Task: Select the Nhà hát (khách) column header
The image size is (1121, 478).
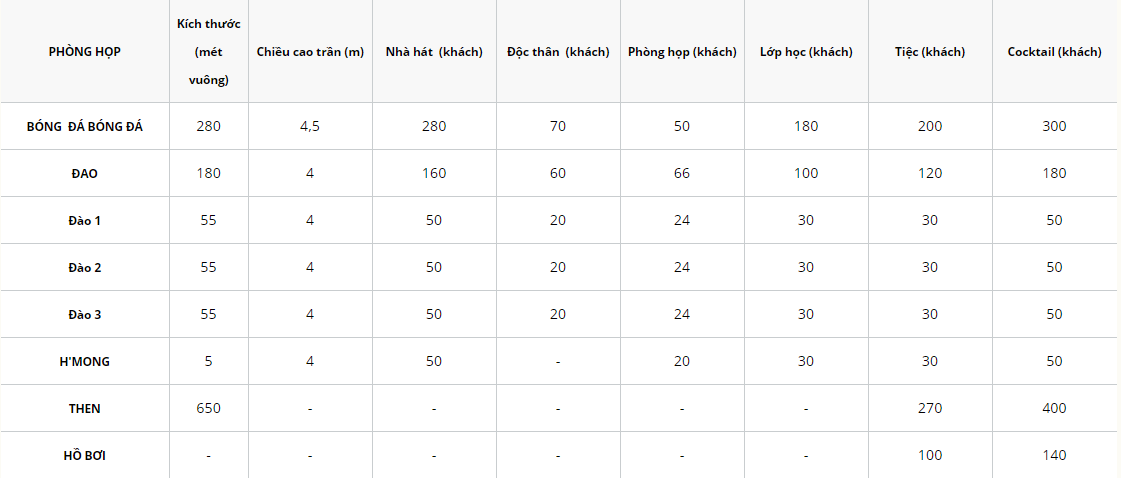Action: 434,52
